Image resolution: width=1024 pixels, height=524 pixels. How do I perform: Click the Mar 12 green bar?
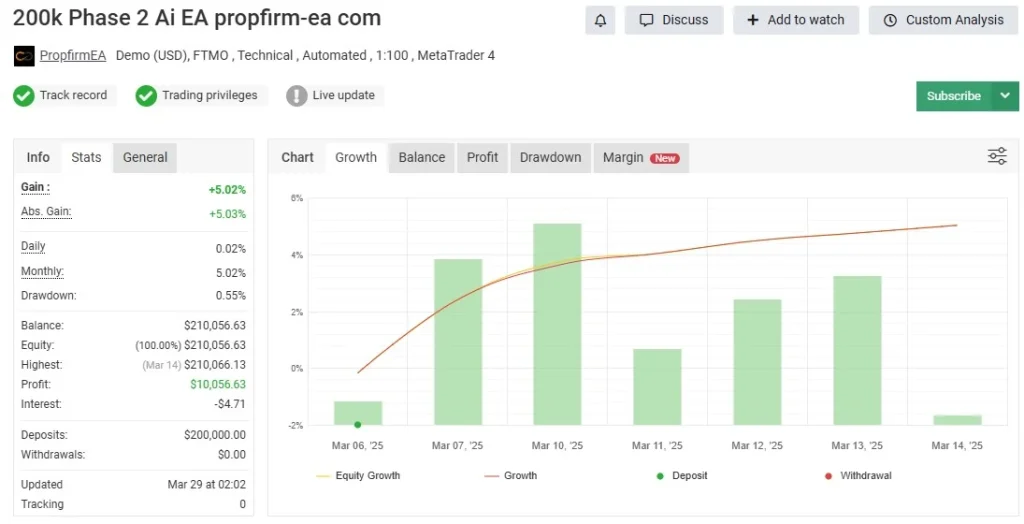click(x=758, y=363)
